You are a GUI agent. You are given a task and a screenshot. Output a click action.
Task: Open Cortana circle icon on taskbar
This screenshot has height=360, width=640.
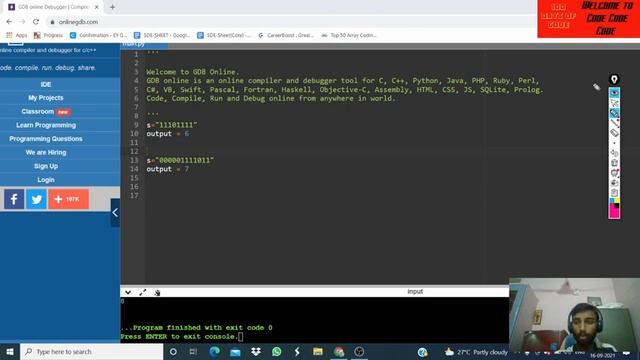(173, 351)
